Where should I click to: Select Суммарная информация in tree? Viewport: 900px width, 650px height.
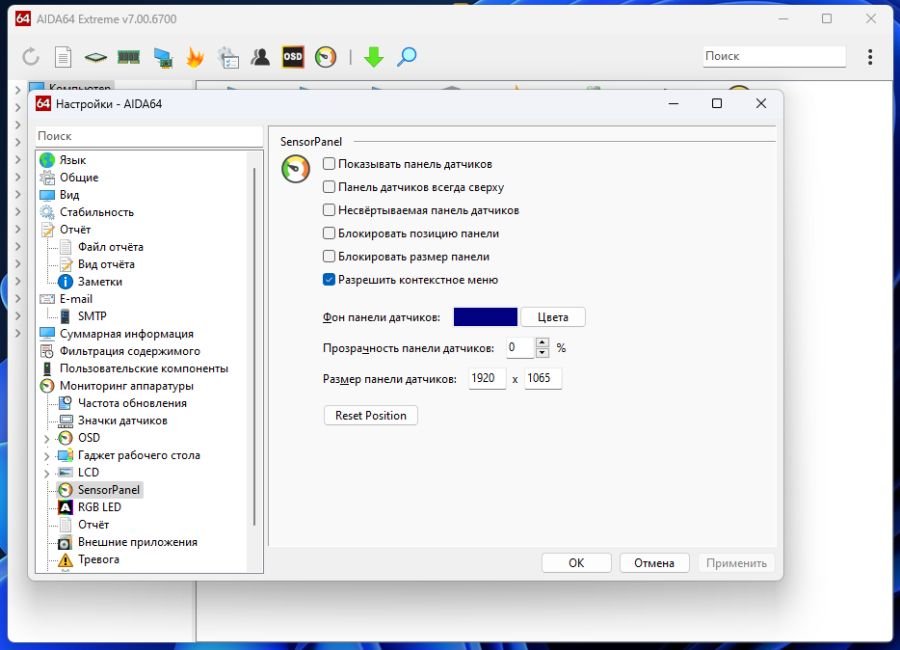pos(126,334)
